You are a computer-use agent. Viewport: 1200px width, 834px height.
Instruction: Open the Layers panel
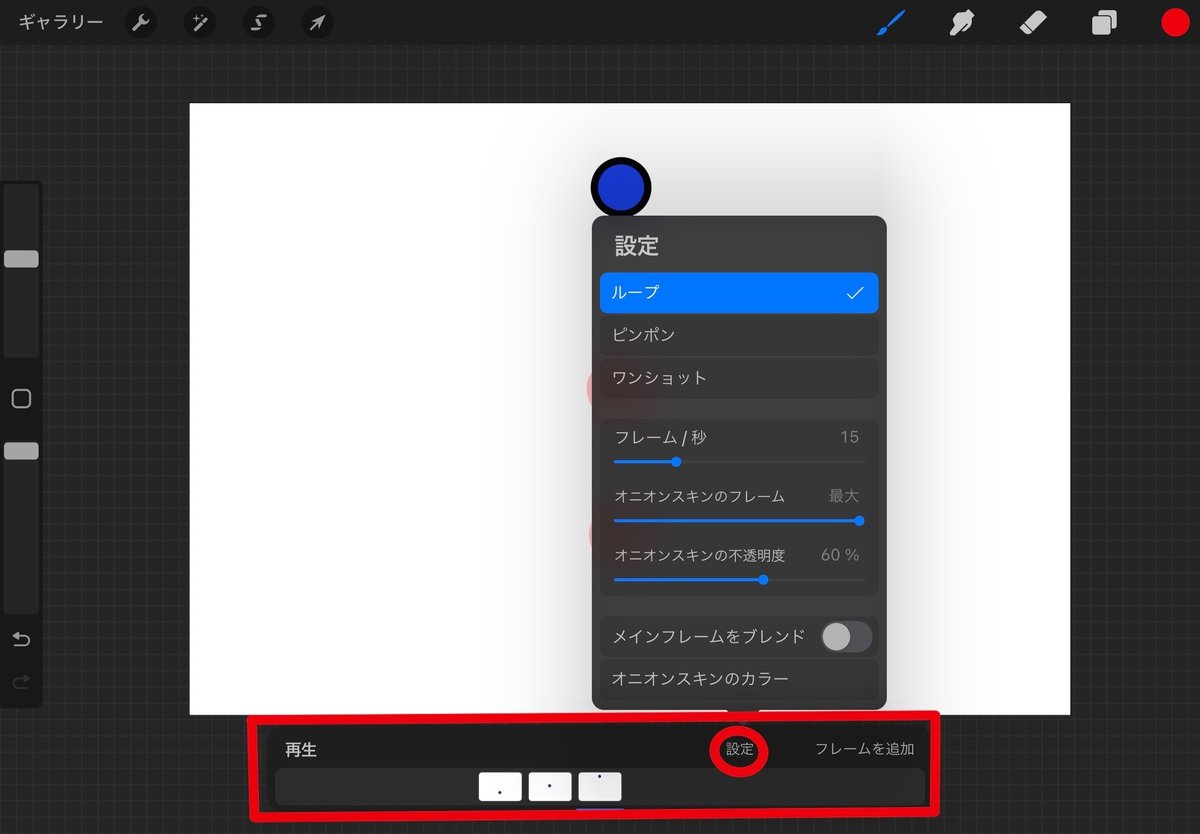[x=1104, y=23]
